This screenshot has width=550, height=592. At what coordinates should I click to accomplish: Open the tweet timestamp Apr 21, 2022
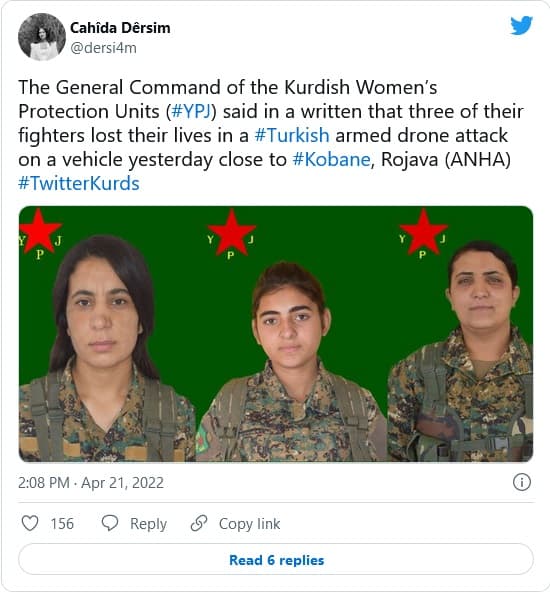pyautogui.click(x=123, y=483)
